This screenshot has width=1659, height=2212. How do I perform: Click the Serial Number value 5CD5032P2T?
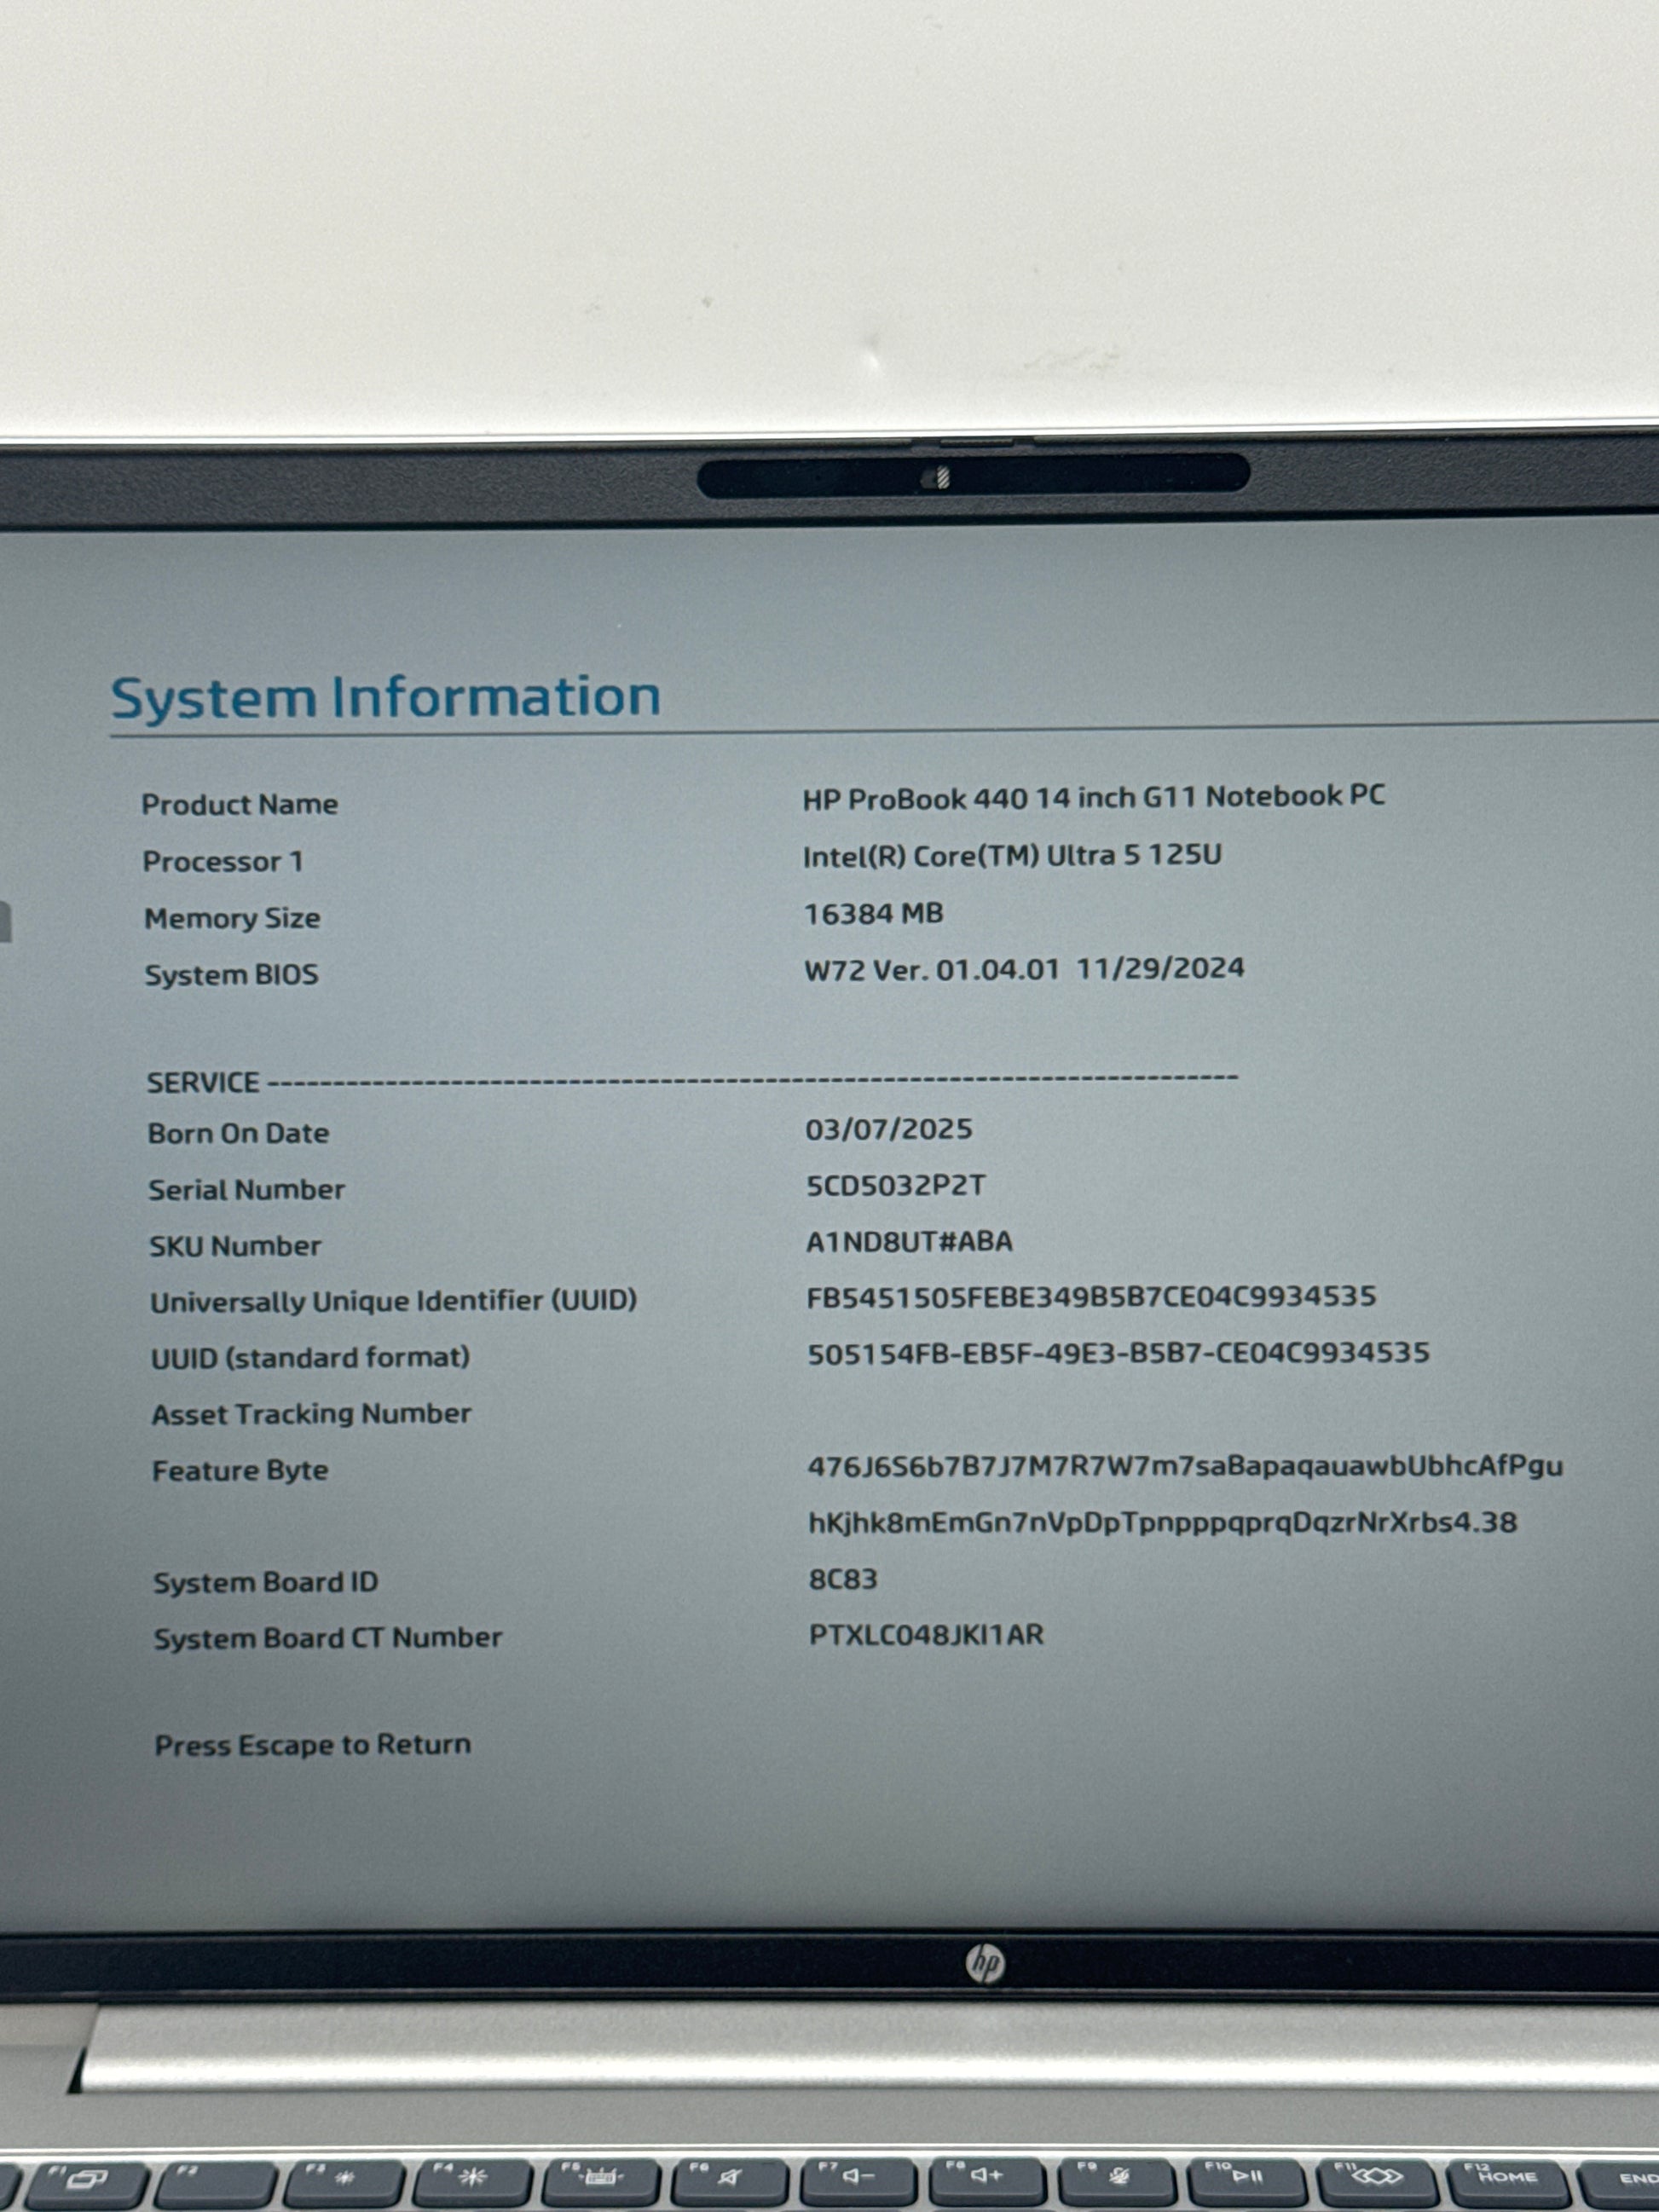point(895,1186)
